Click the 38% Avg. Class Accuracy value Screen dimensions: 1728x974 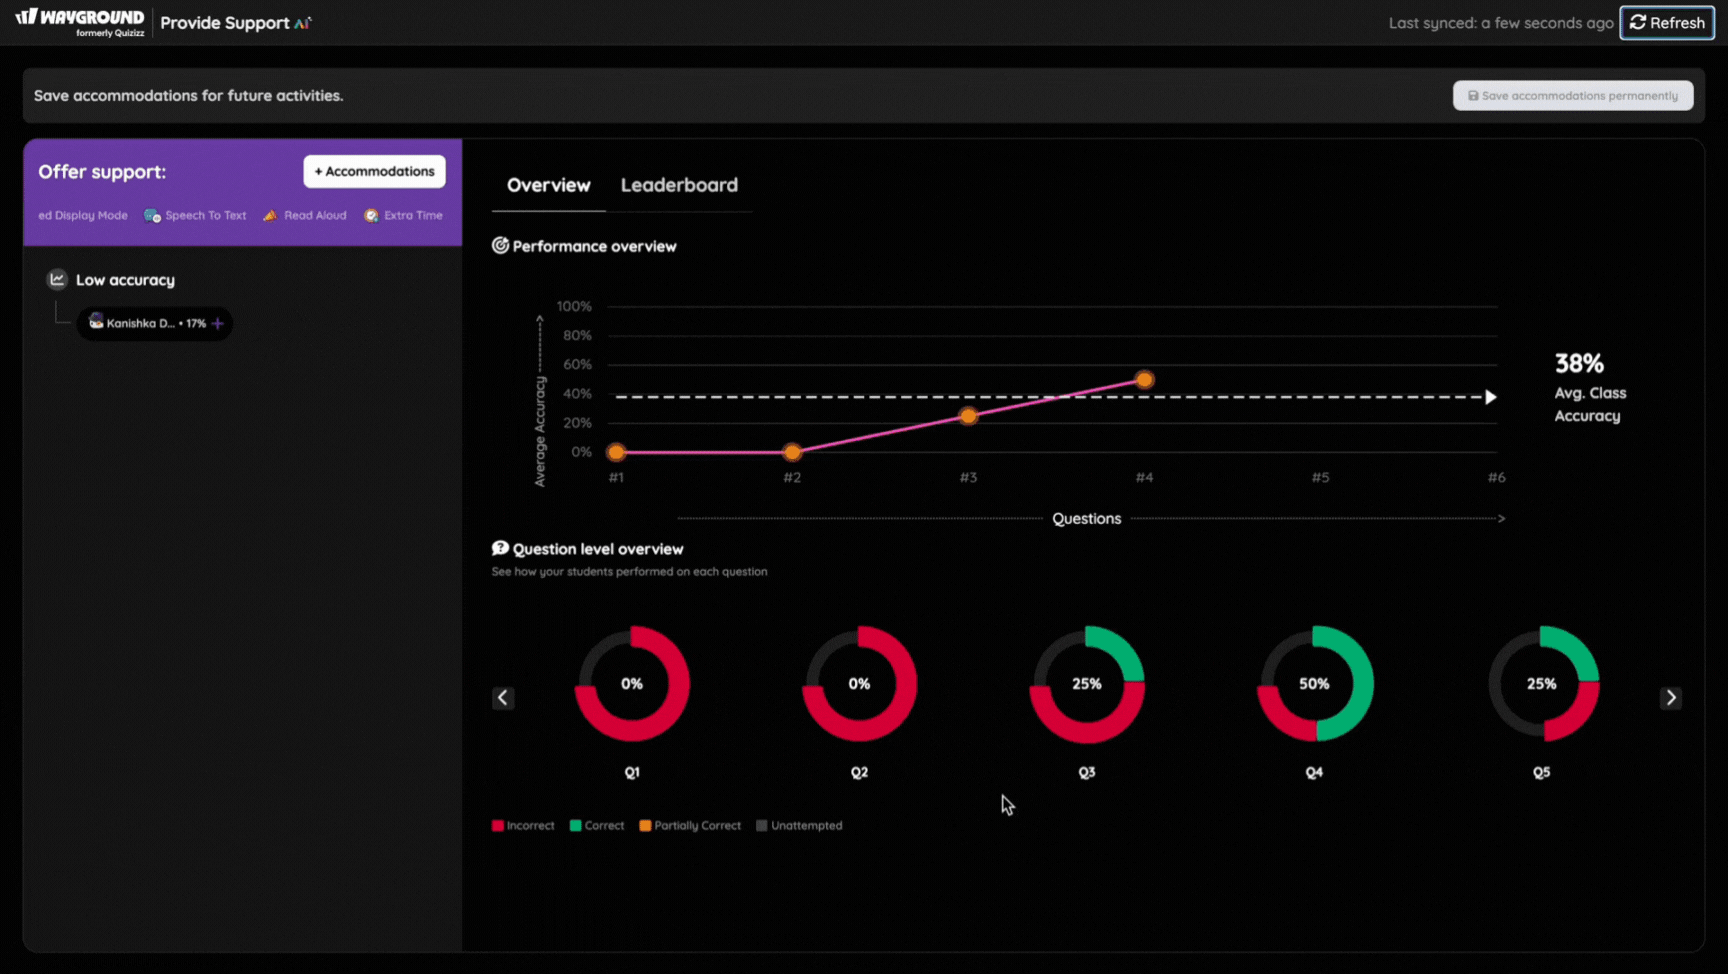coord(1579,363)
